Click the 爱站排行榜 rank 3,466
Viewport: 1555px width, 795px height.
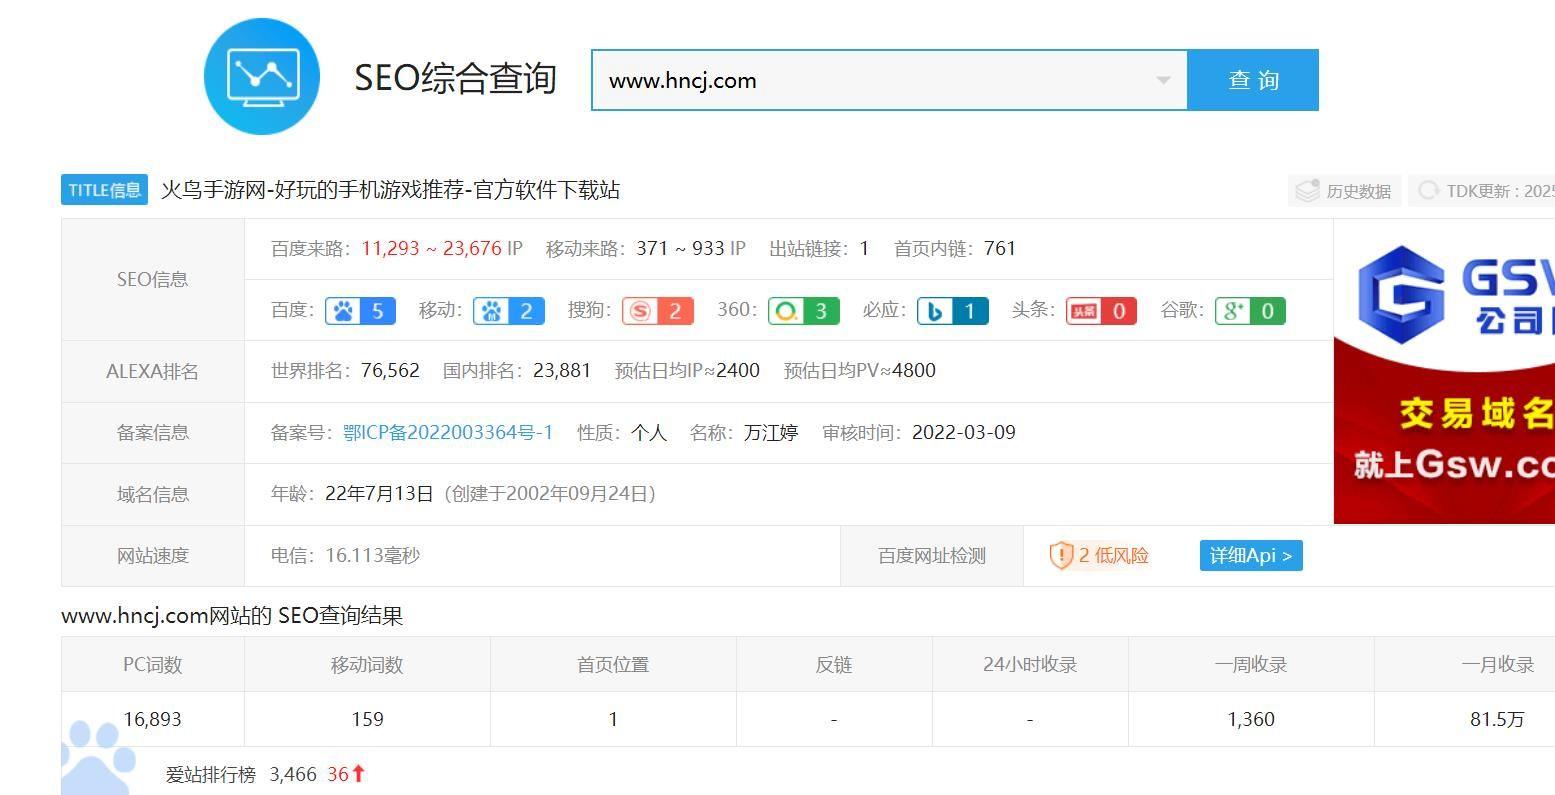[x=293, y=774]
